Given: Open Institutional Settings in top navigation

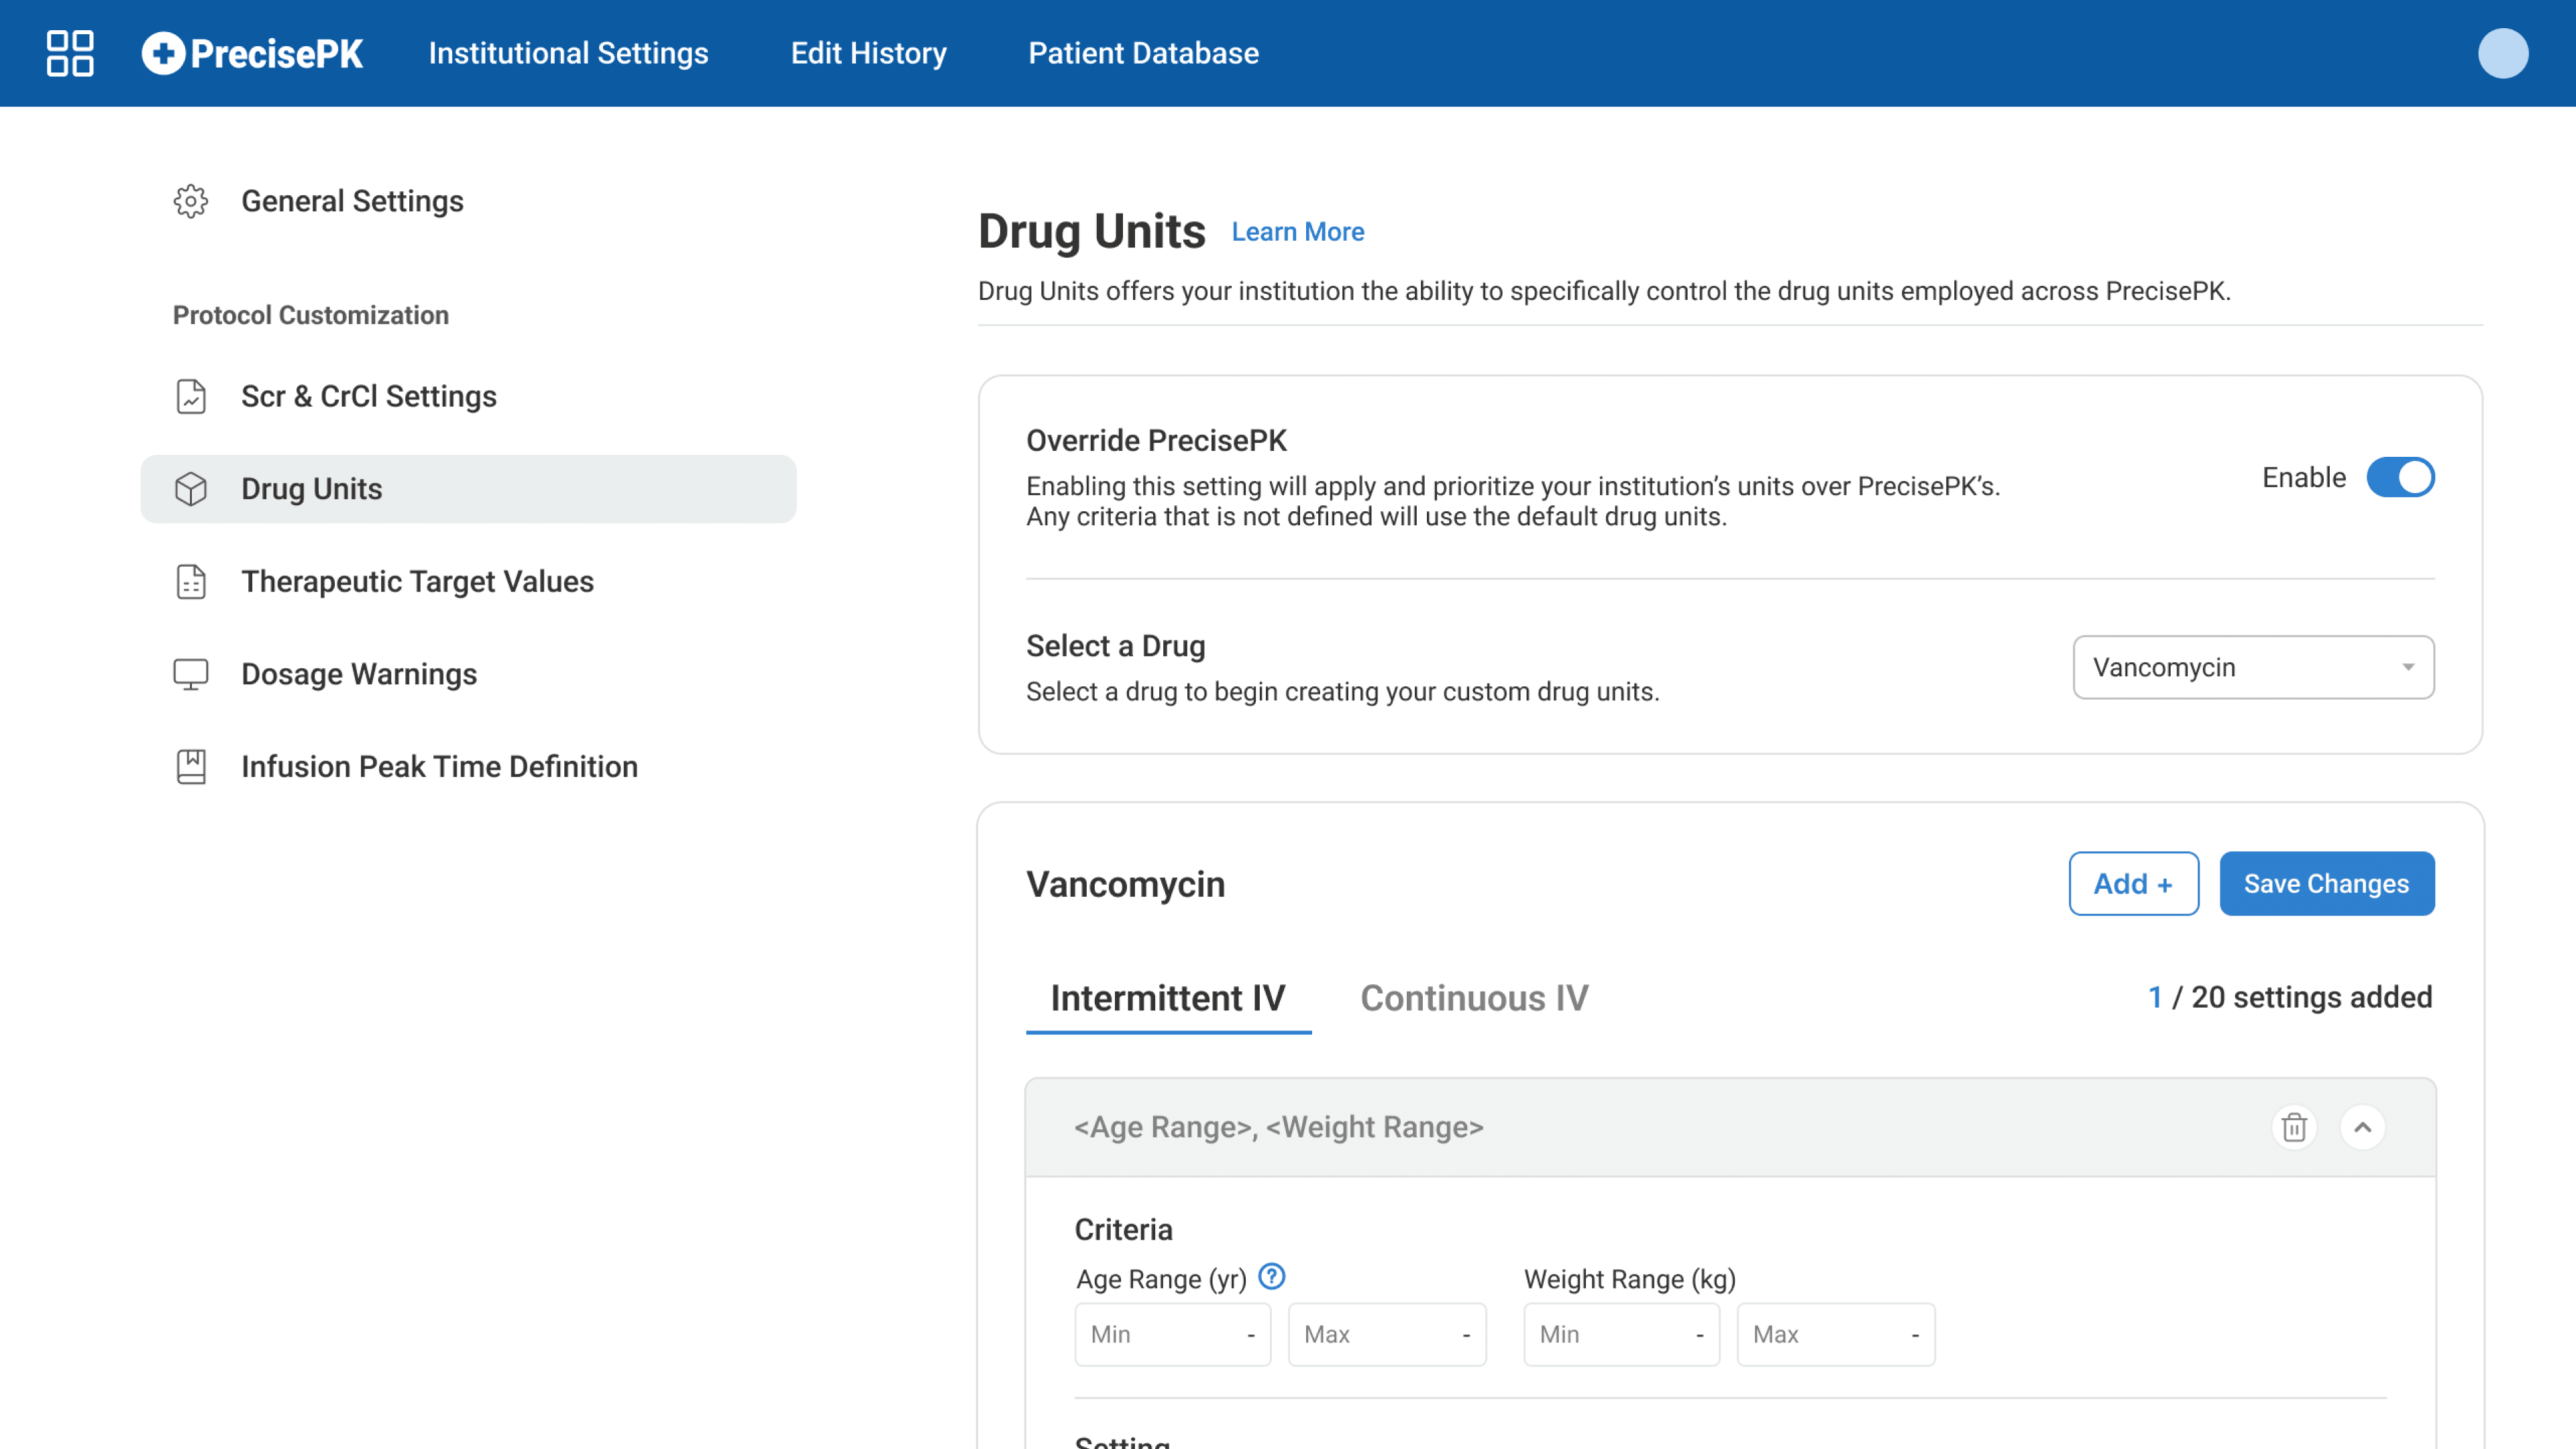Looking at the screenshot, I should coord(568,53).
